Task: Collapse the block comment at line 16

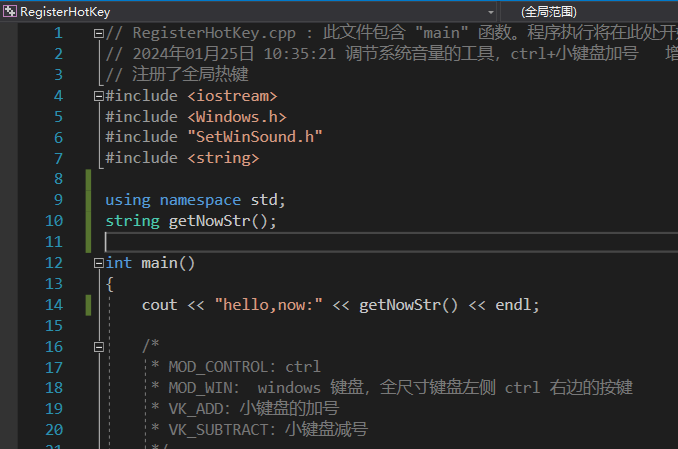Action: click(x=99, y=347)
